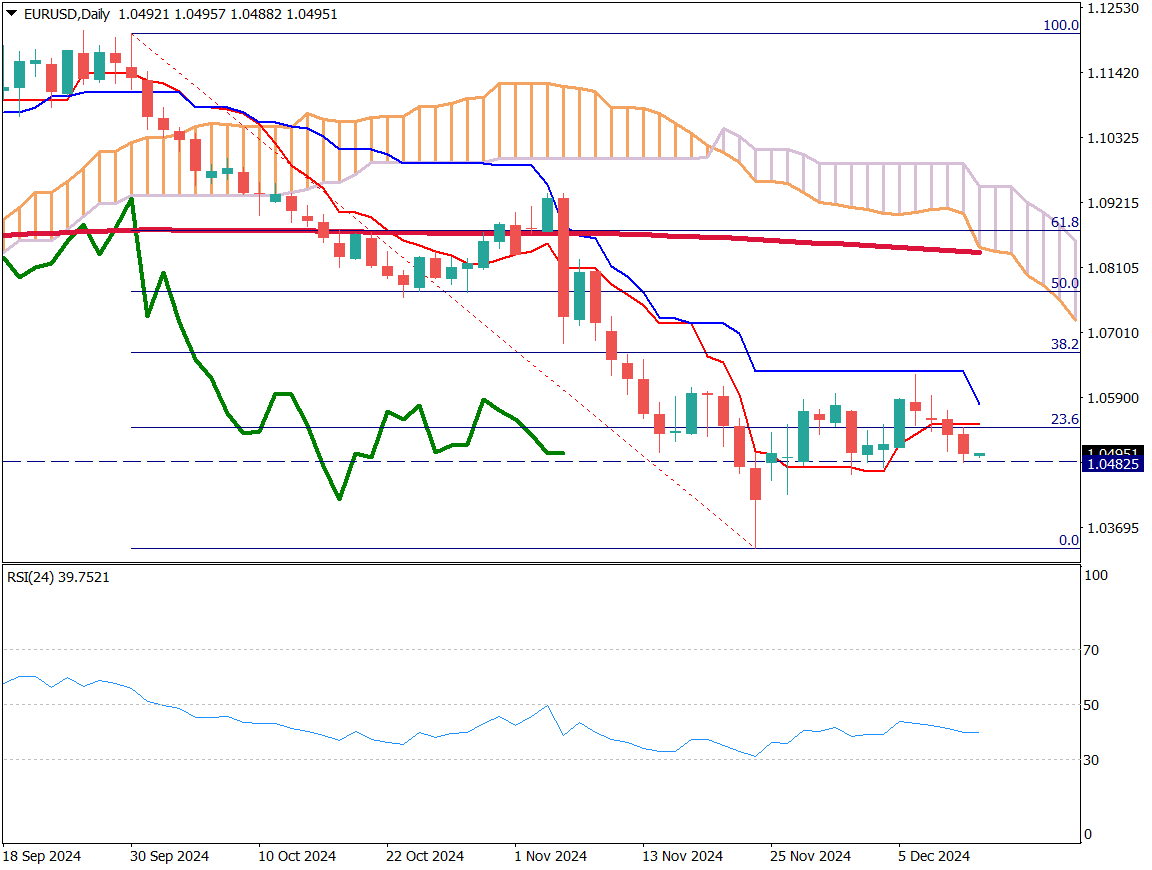
Task: Select the 5 Dec 2024 date label
Action: [x=934, y=857]
